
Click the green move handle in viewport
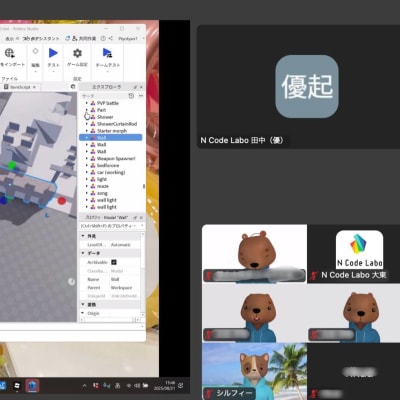(12, 165)
